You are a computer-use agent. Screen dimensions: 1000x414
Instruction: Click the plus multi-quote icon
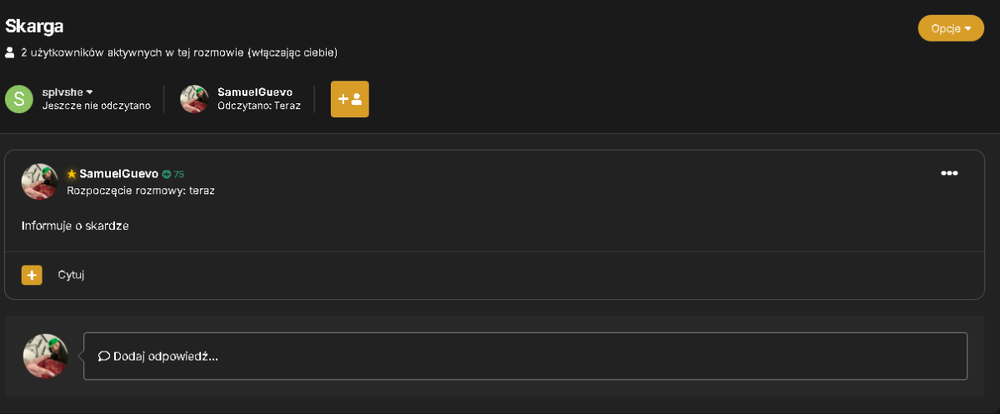(32, 275)
